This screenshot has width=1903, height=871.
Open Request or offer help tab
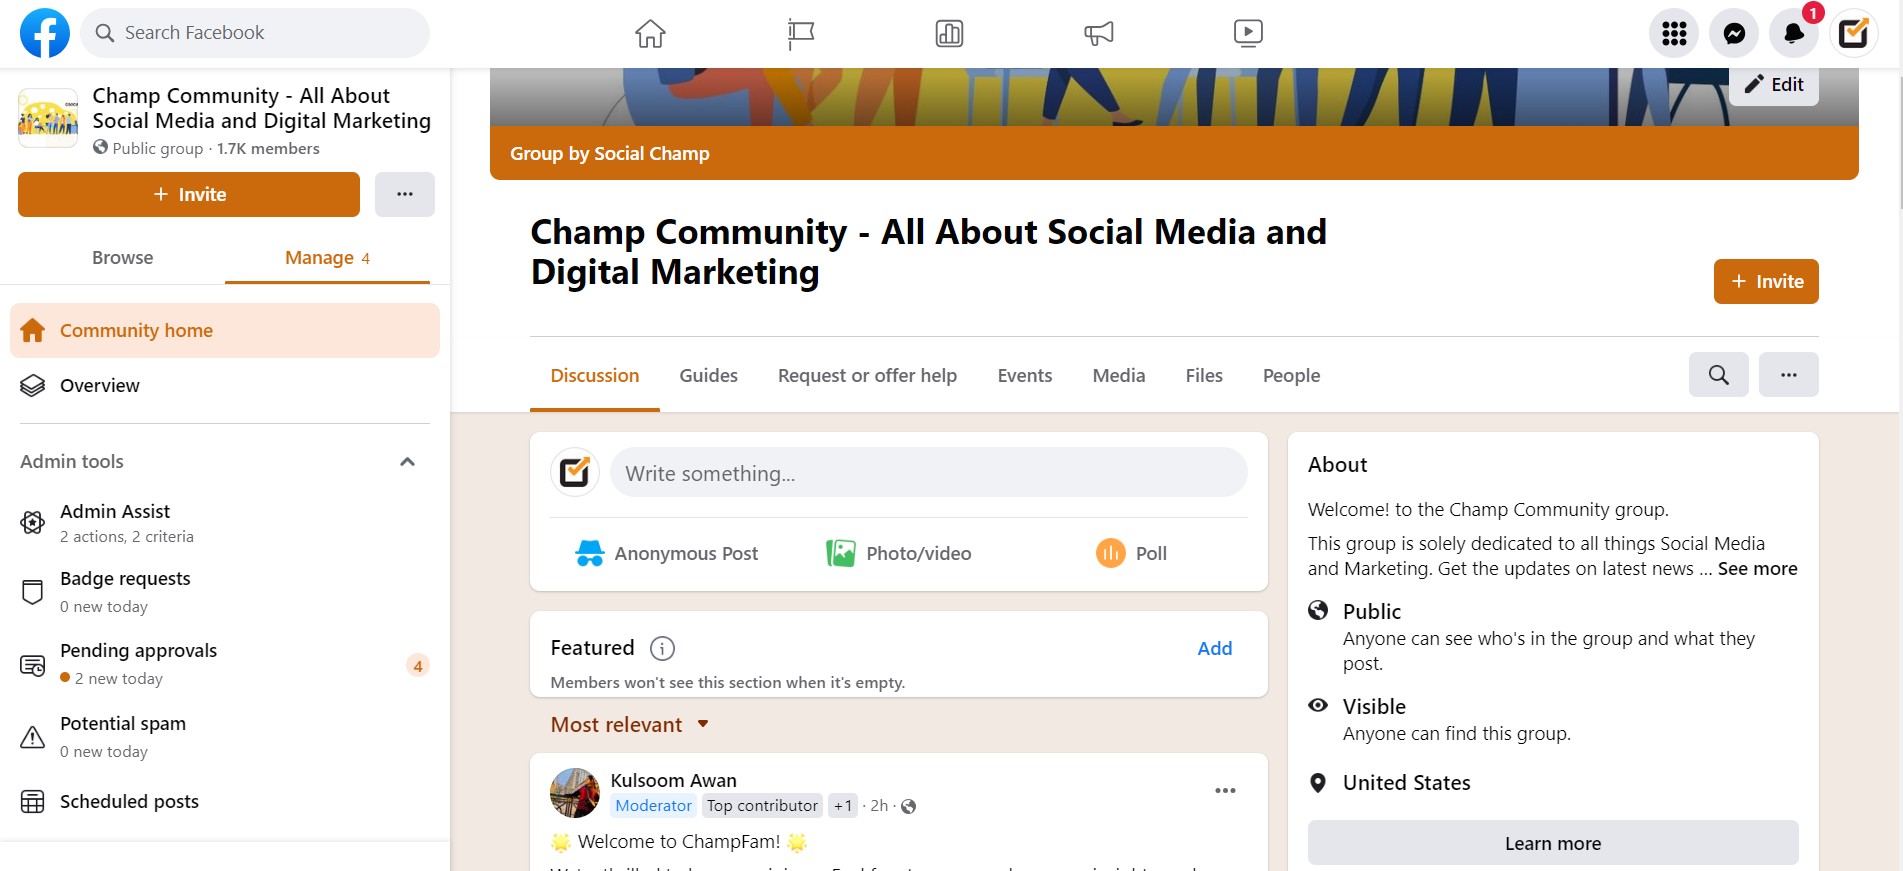click(868, 376)
